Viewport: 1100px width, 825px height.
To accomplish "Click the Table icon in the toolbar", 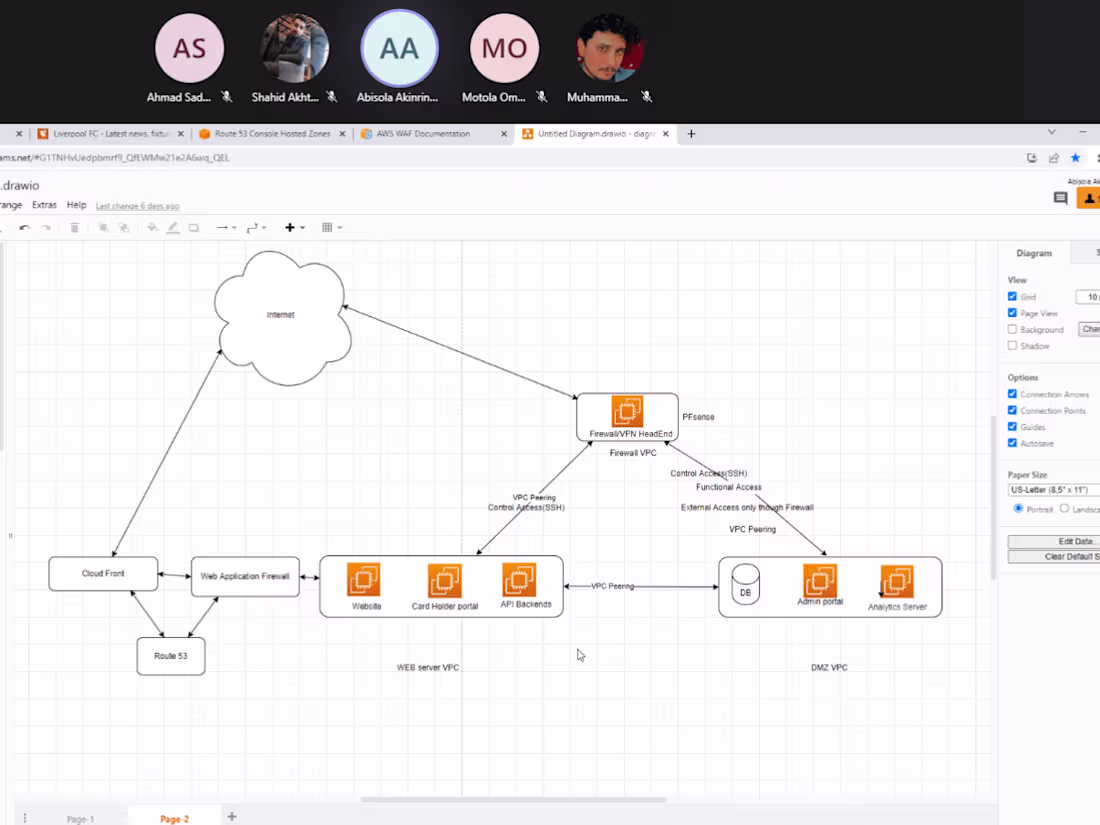I will click(326, 227).
